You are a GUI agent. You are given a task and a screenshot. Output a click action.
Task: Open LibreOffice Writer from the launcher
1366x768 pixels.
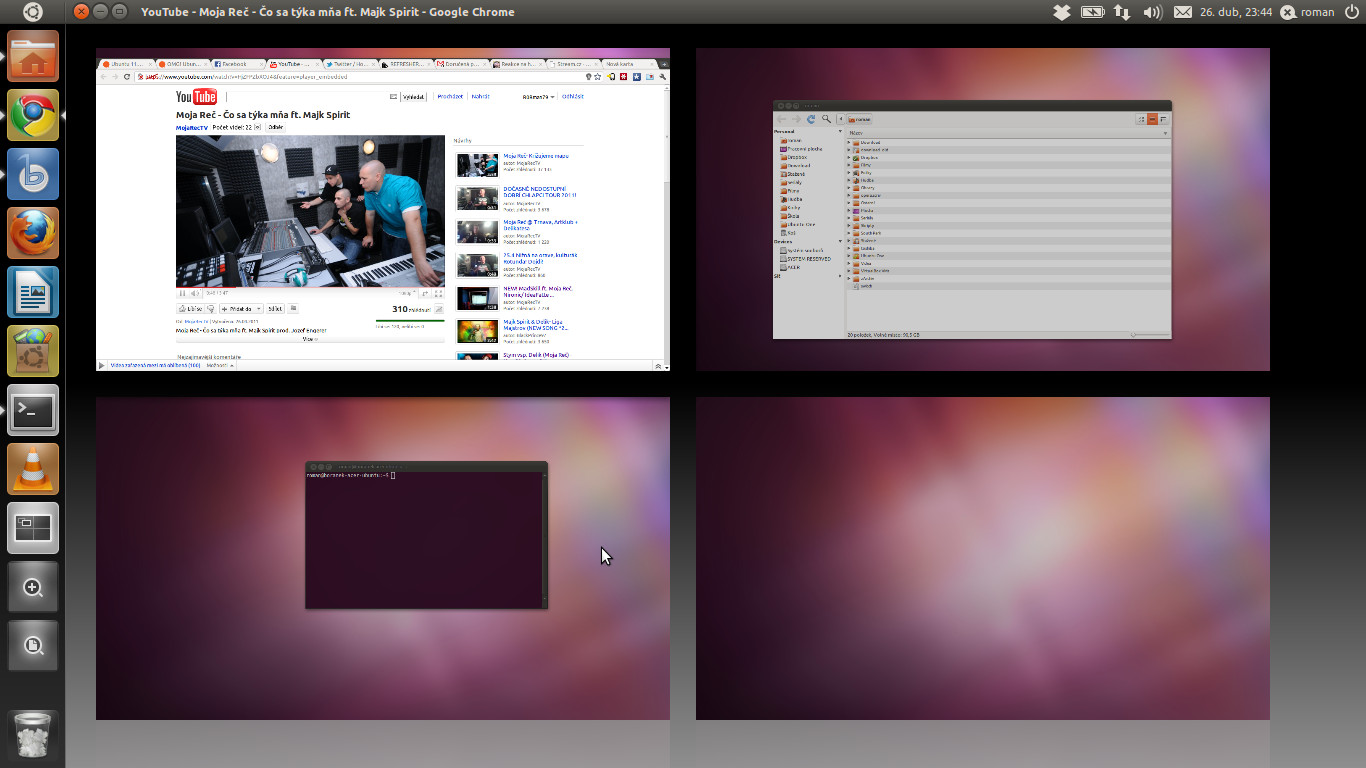pyautogui.click(x=33, y=292)
